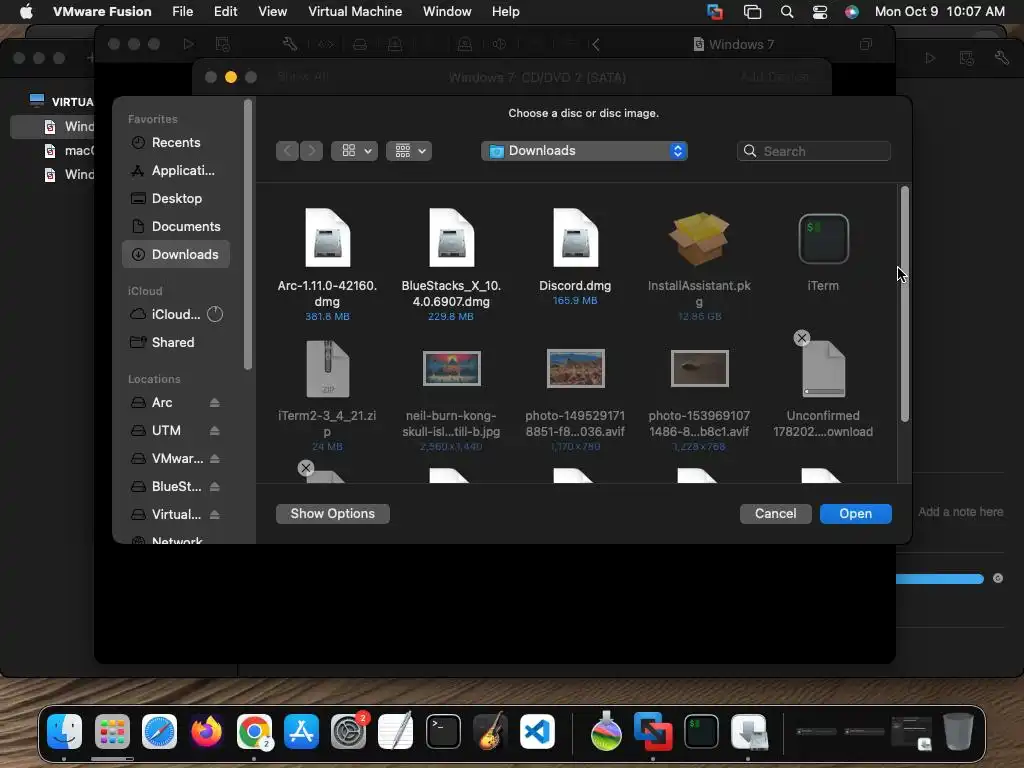Screen dimensions: 1024x768
Task: Cancel the Unconfirmed download with its X badge
Action: point(802,338)
